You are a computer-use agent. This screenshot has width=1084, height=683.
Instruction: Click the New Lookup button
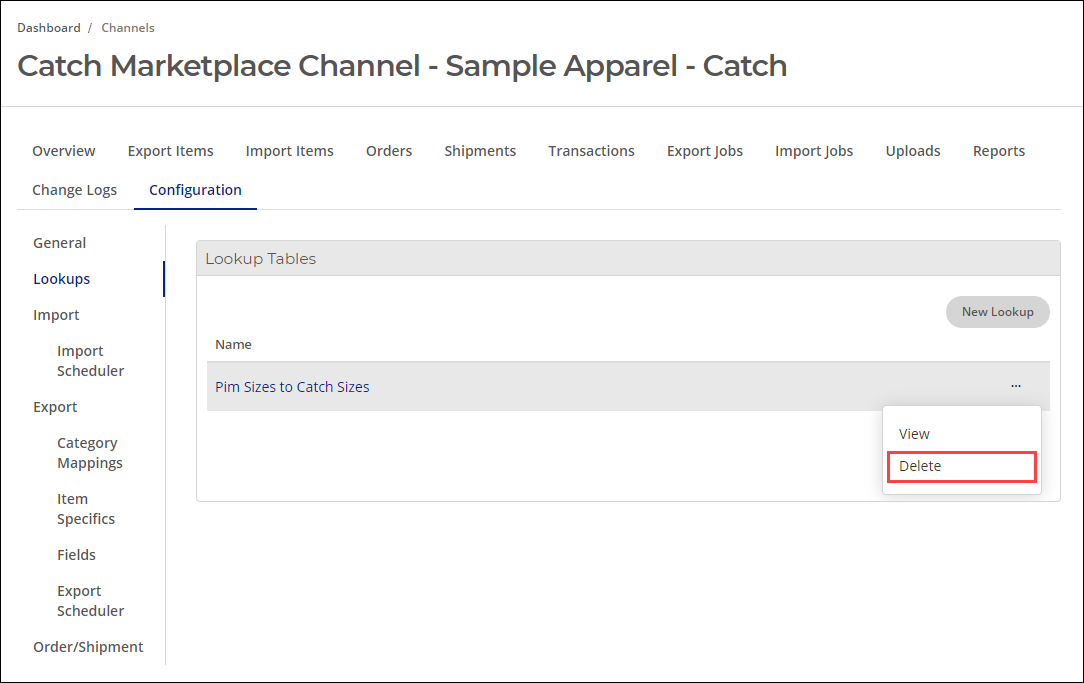(998, 312)
